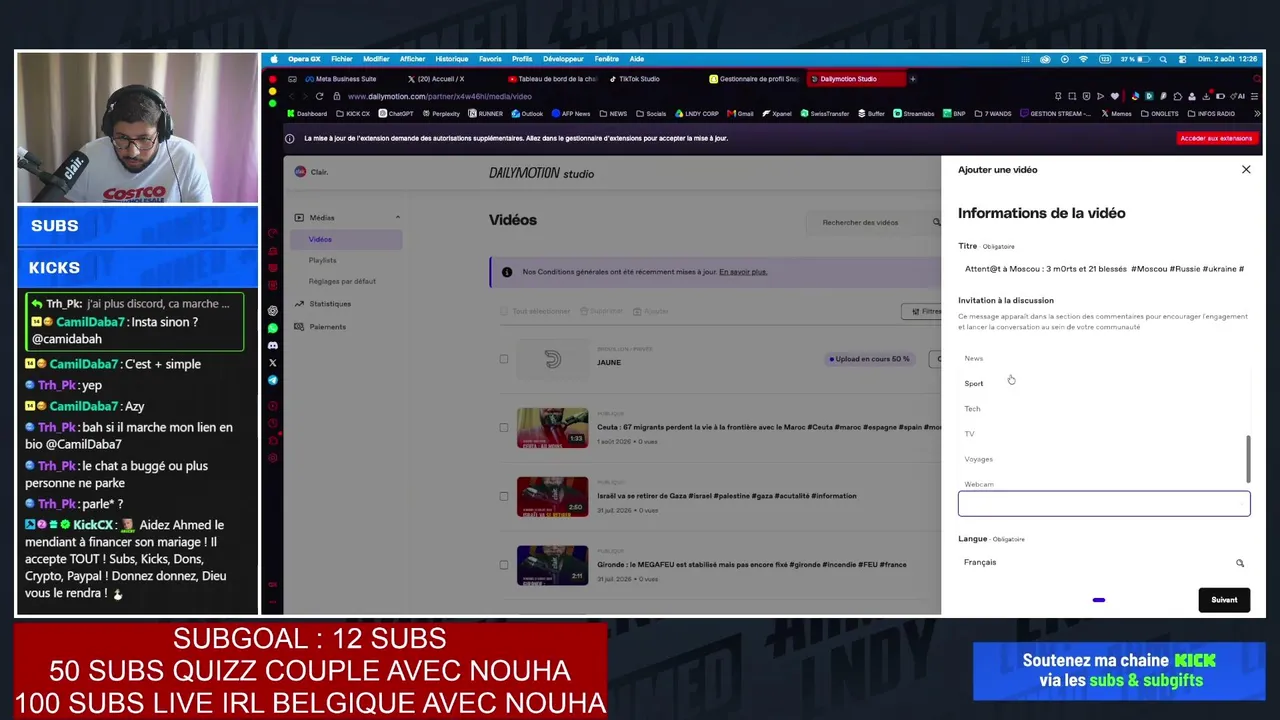
Task: Open Telegram in the Opera sidebar
Action: 273,380
